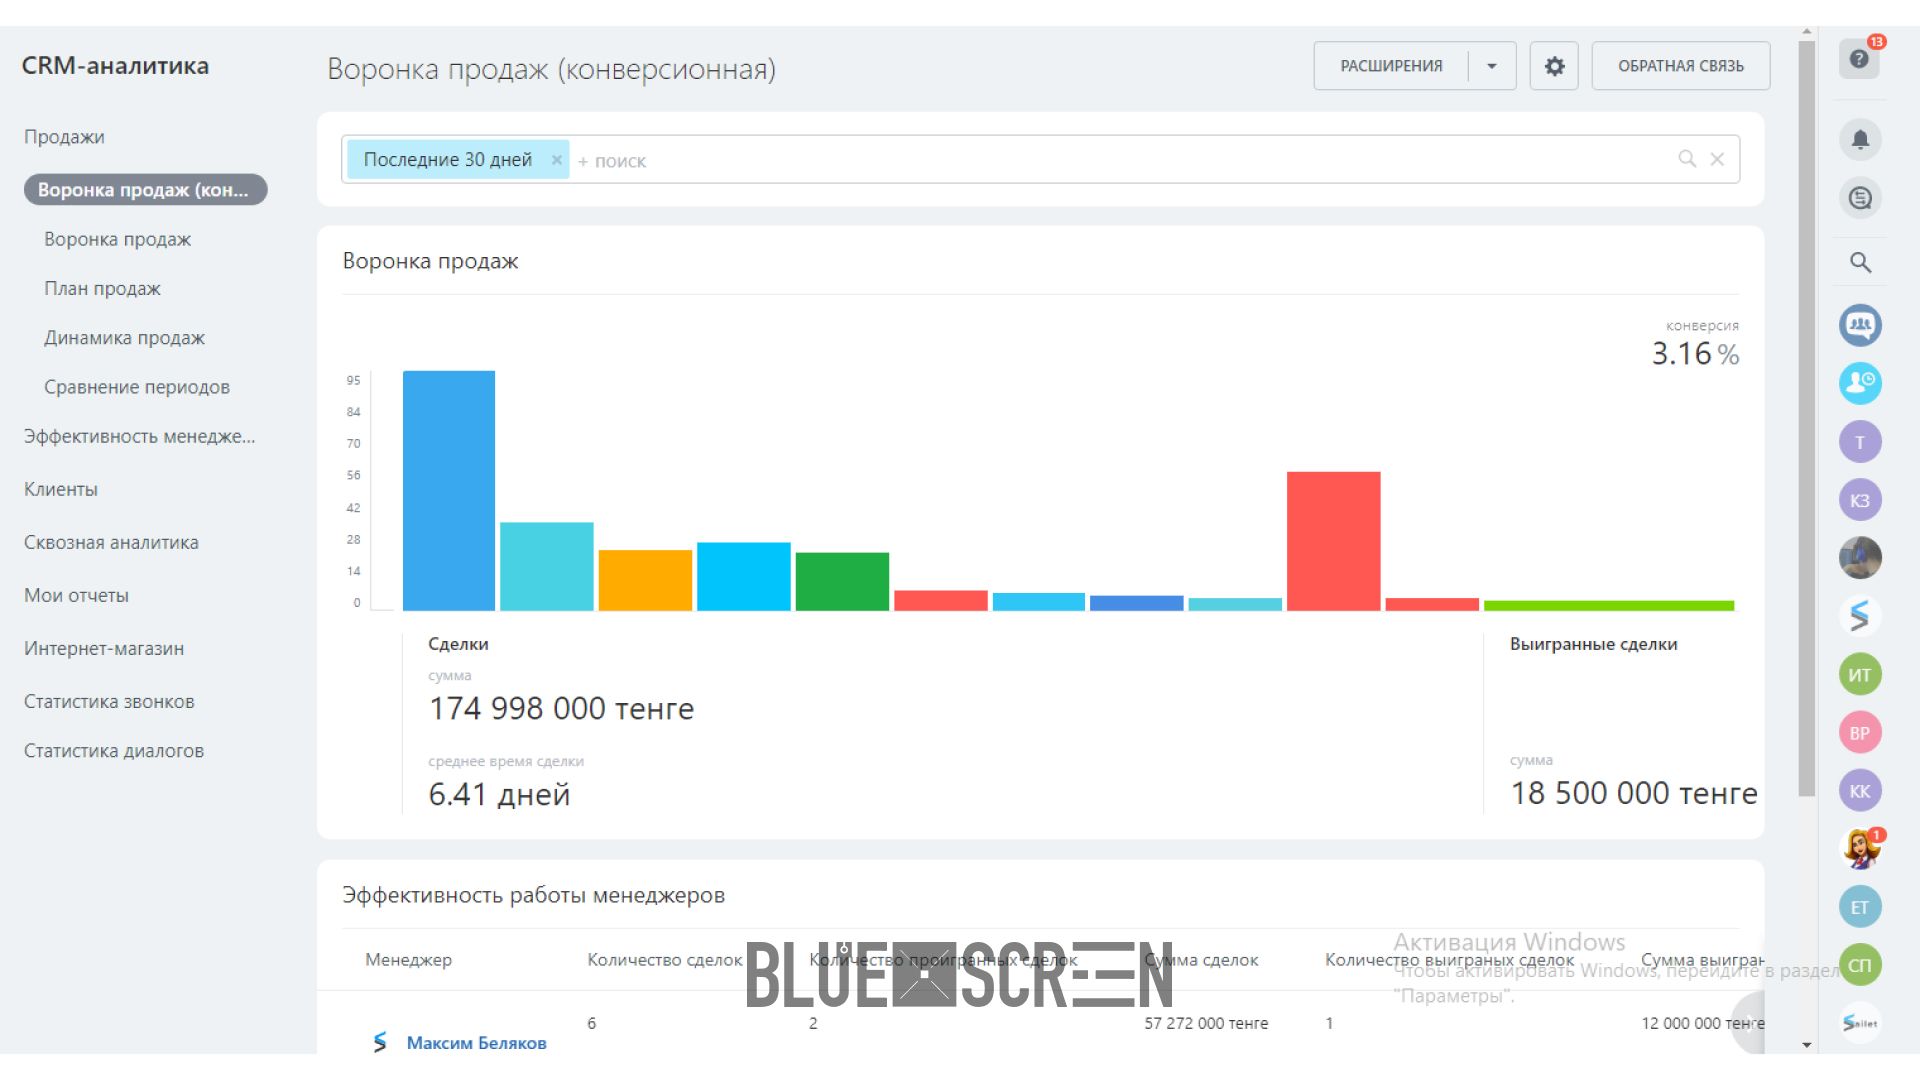Expand the Продажи menu section
The height and width of the screenshot is (1080, 1920).
[64, 137]
